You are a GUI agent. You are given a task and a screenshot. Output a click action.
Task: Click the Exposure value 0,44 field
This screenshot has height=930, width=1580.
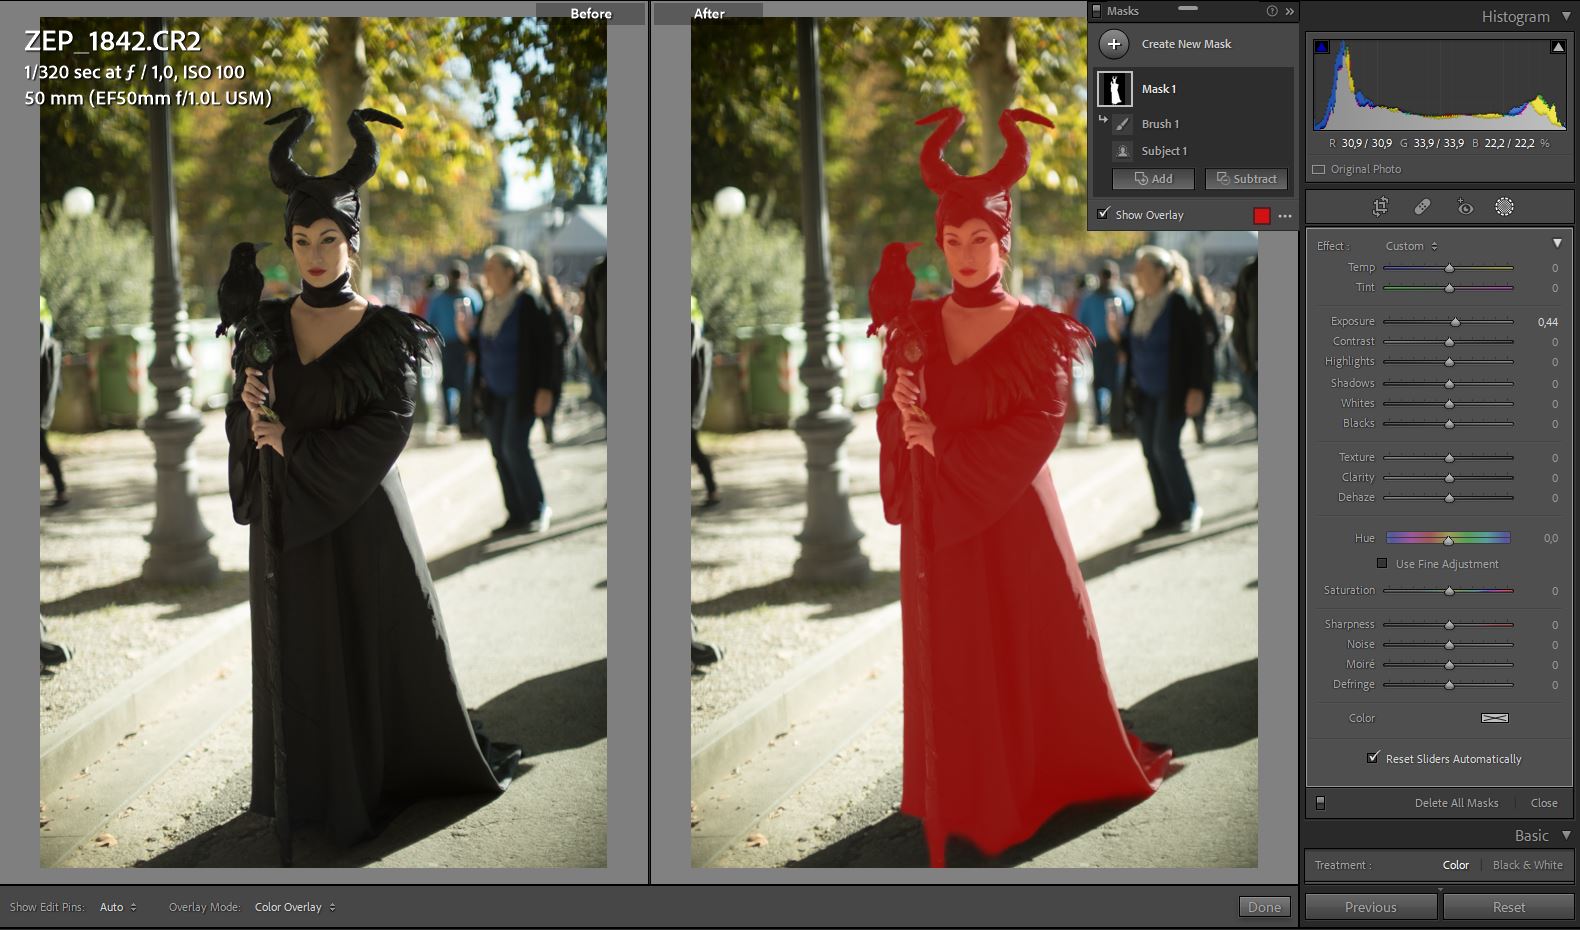point(1547,322)
